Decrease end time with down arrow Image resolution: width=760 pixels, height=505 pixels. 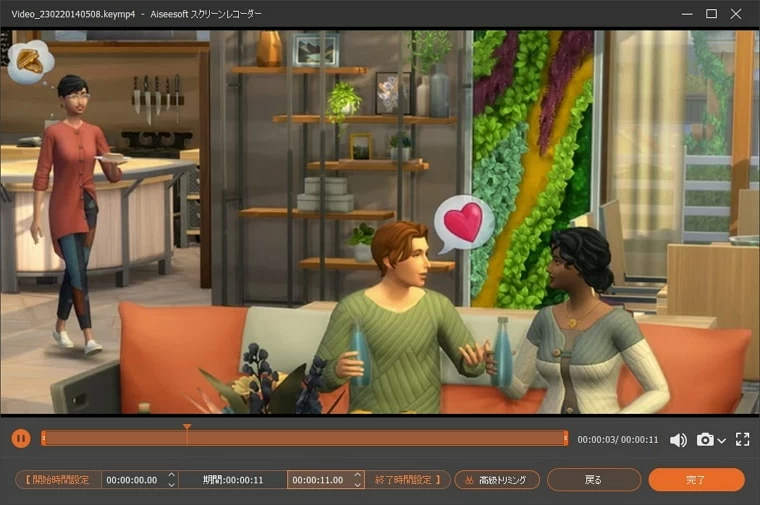(357, 485)
